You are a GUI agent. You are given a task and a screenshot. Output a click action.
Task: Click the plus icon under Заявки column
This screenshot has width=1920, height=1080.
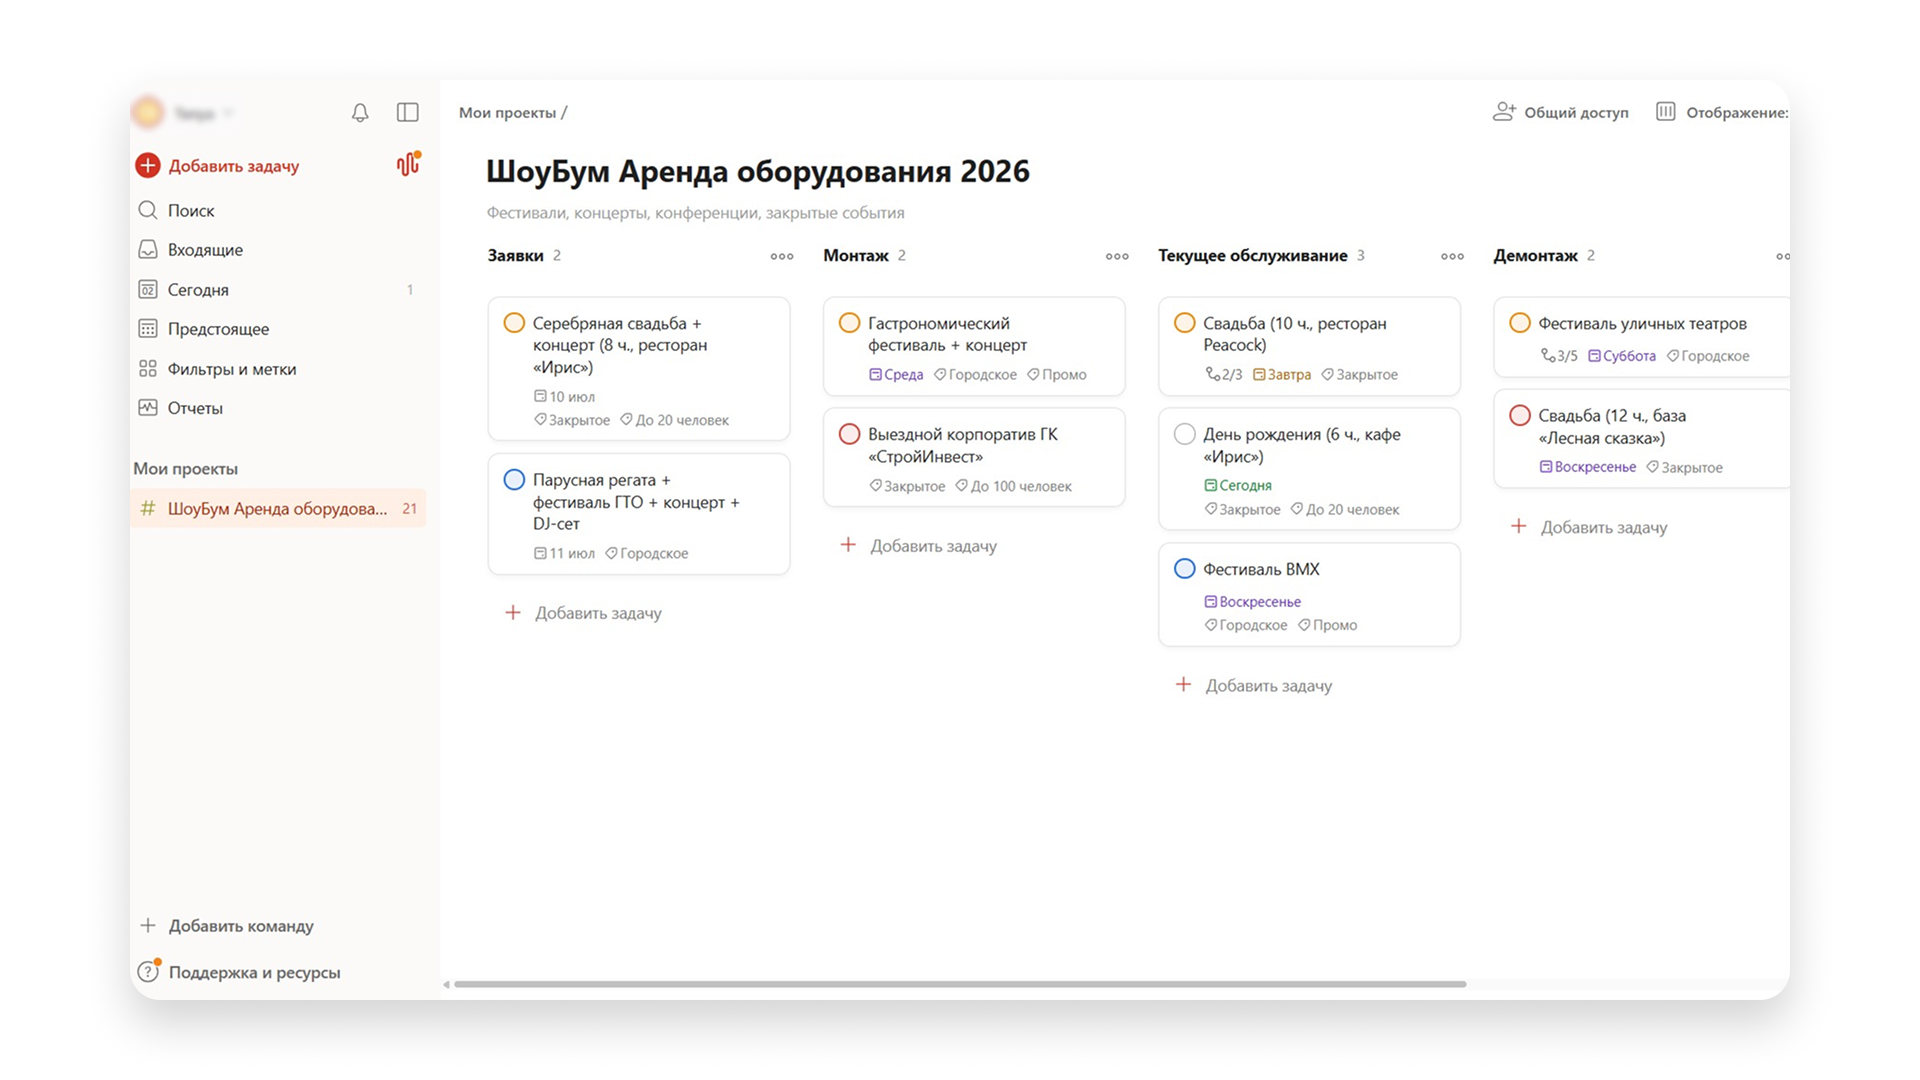(x=513, y=612)
